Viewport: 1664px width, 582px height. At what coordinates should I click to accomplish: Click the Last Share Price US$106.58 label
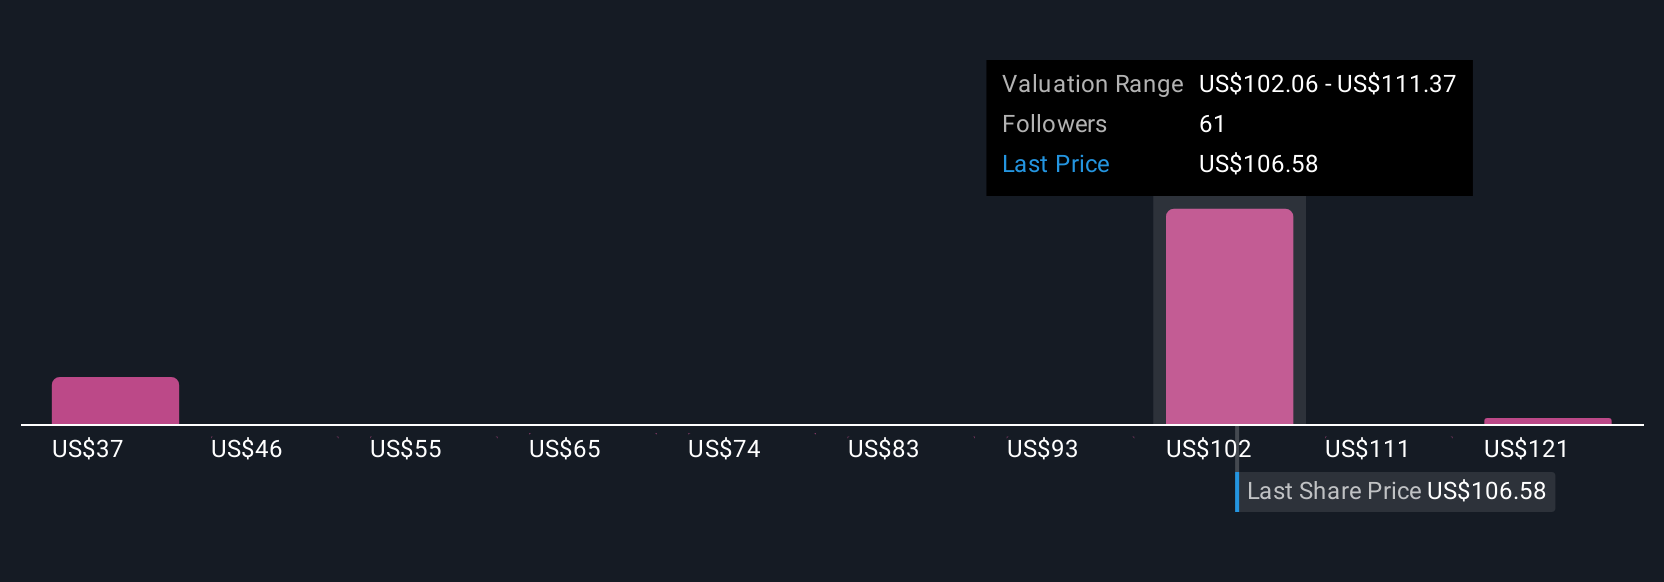1396,491
